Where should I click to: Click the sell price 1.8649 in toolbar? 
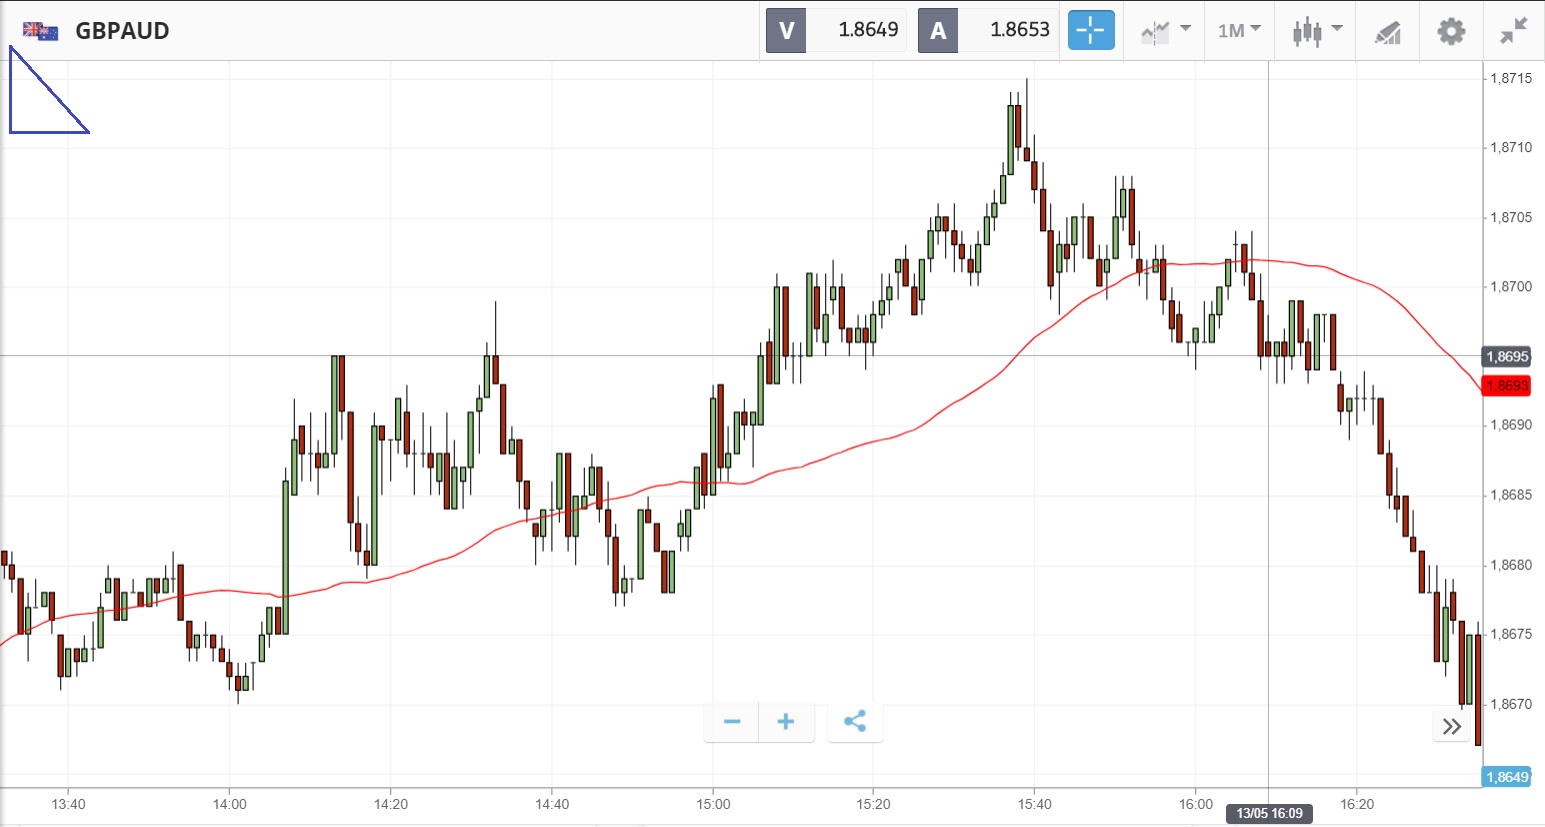868,30
